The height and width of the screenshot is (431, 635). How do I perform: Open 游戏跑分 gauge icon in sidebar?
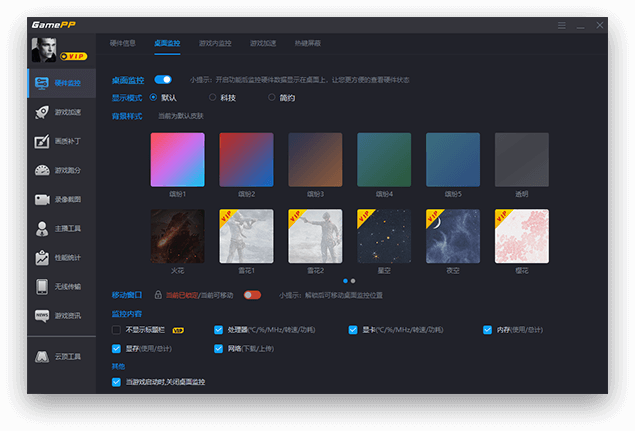click(60, 170)
